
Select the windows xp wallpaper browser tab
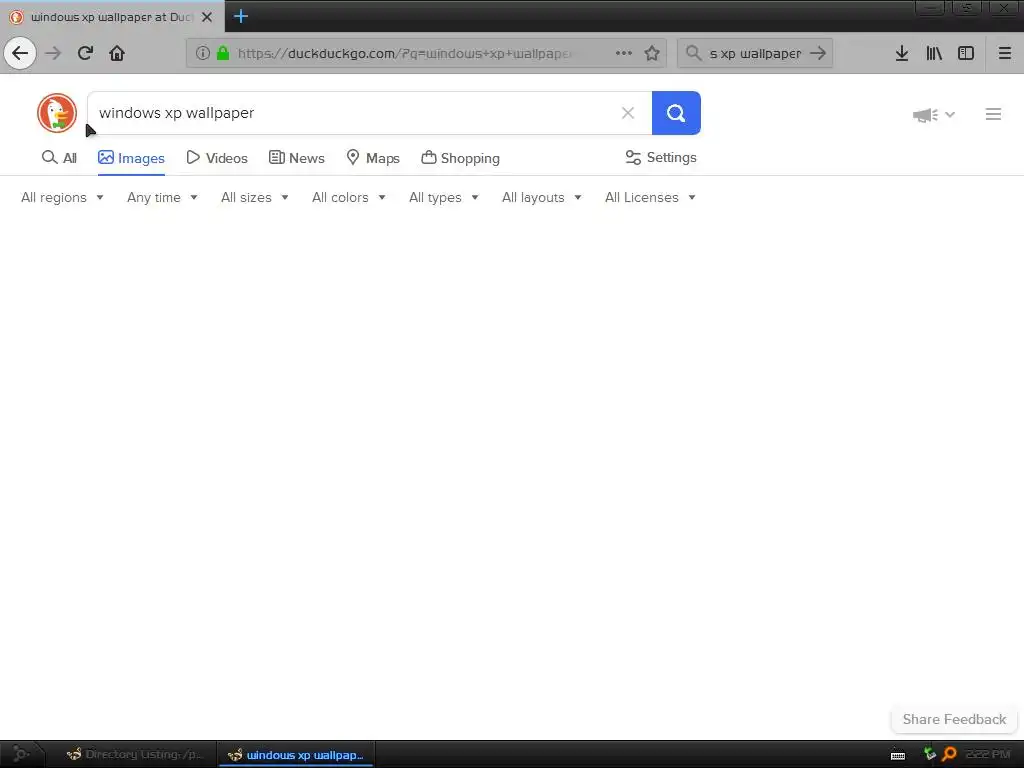point(112,17)
